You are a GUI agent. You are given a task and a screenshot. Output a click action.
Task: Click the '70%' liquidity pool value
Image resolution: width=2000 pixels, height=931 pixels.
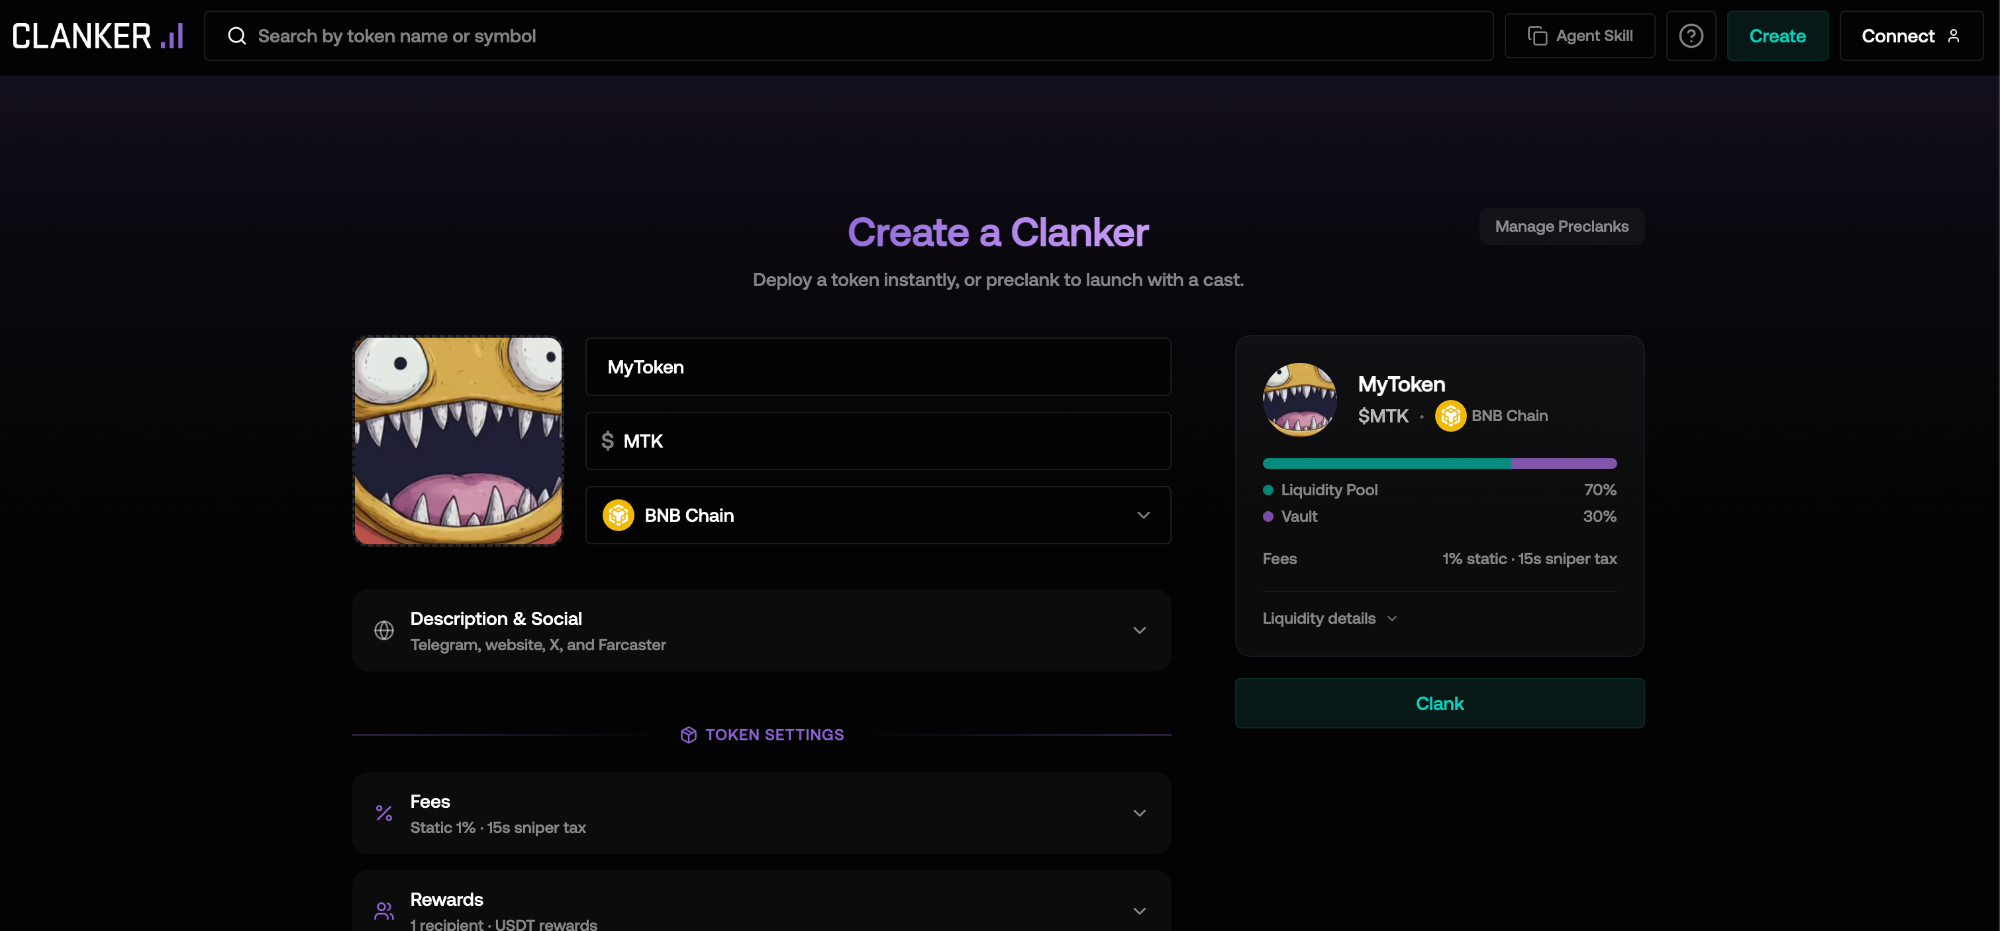coord(1600,490)
